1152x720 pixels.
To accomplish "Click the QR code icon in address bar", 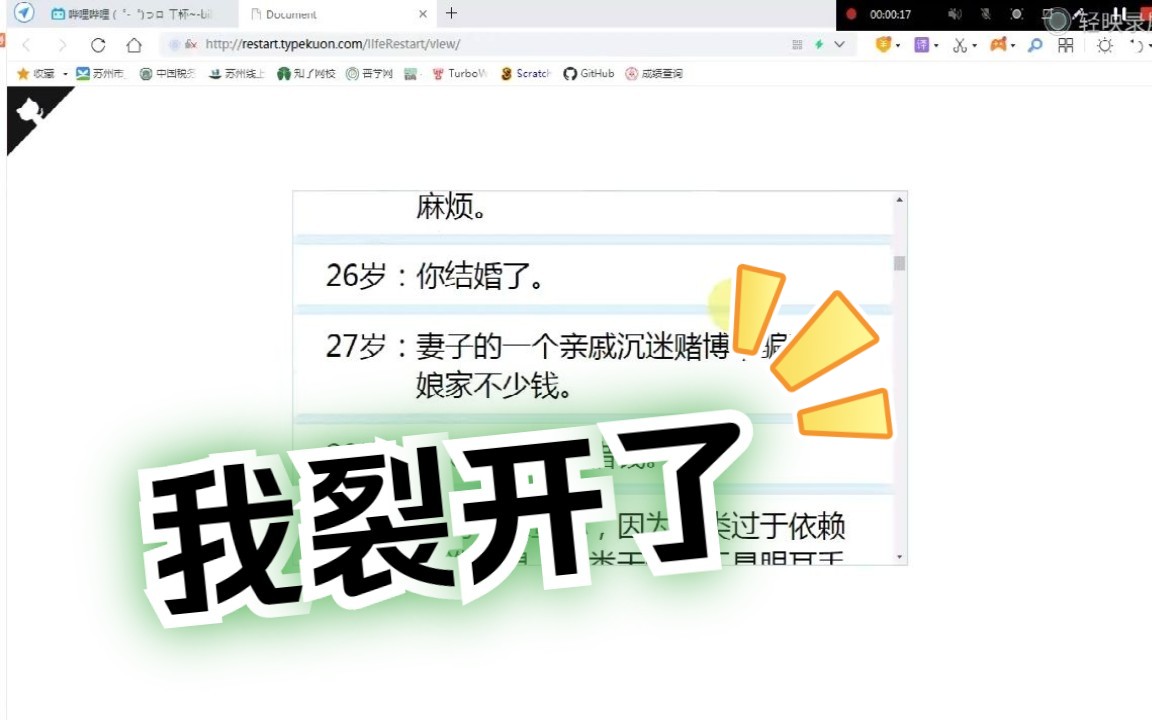I will [x=797, y=44].
